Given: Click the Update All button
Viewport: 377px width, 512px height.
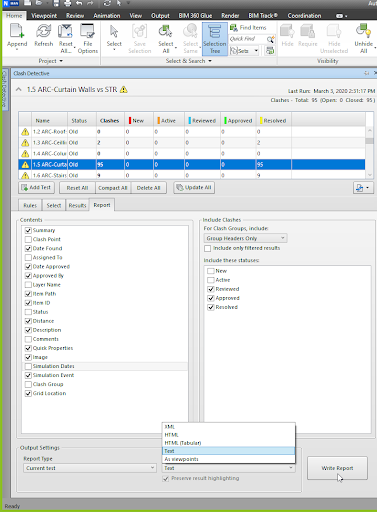Looking at the screenshot, I should (194, 188).
